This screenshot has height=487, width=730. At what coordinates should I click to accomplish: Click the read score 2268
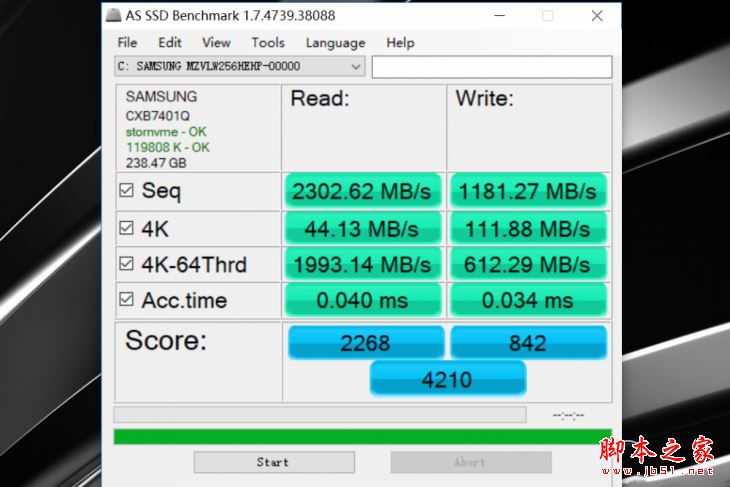click(366, 343)
